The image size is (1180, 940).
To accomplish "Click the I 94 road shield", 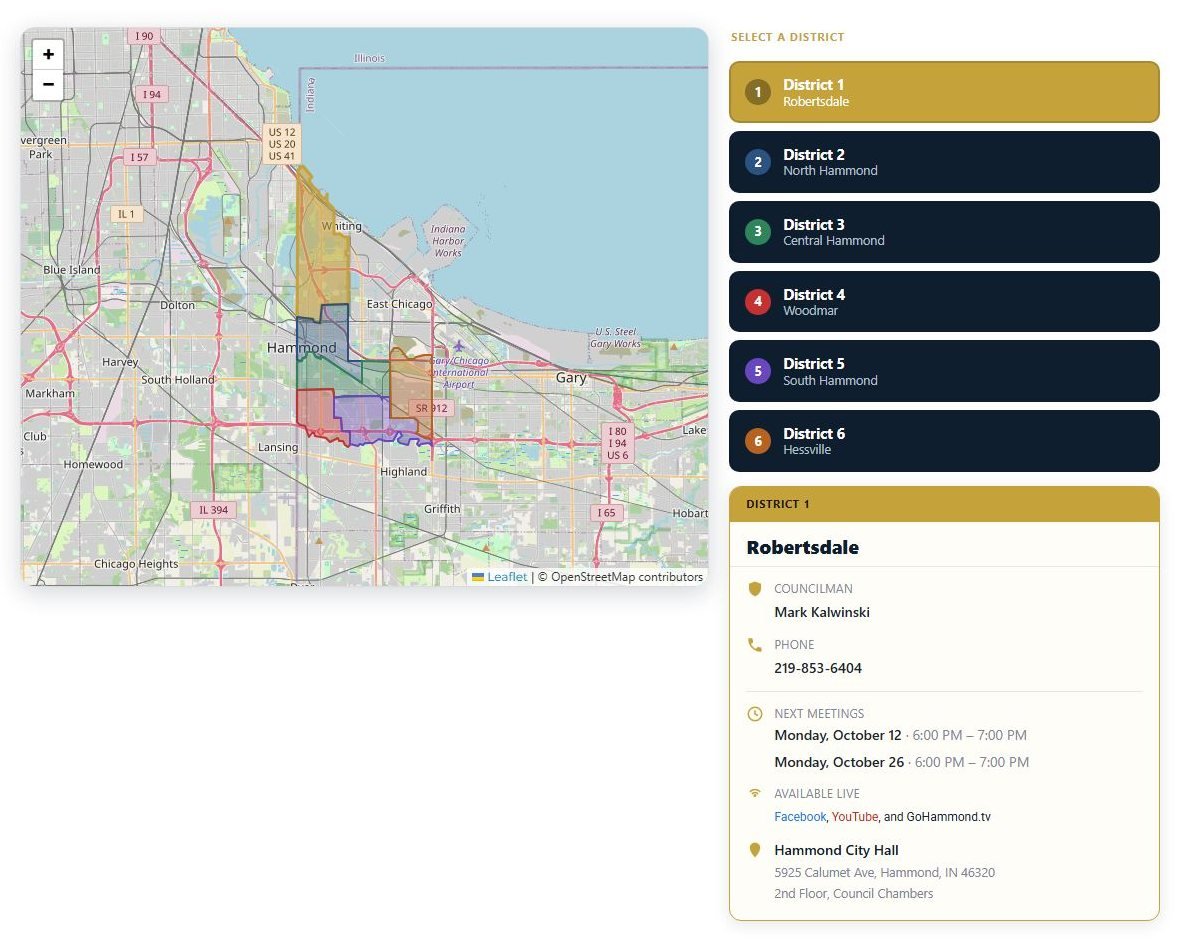I will coord(152,95).
